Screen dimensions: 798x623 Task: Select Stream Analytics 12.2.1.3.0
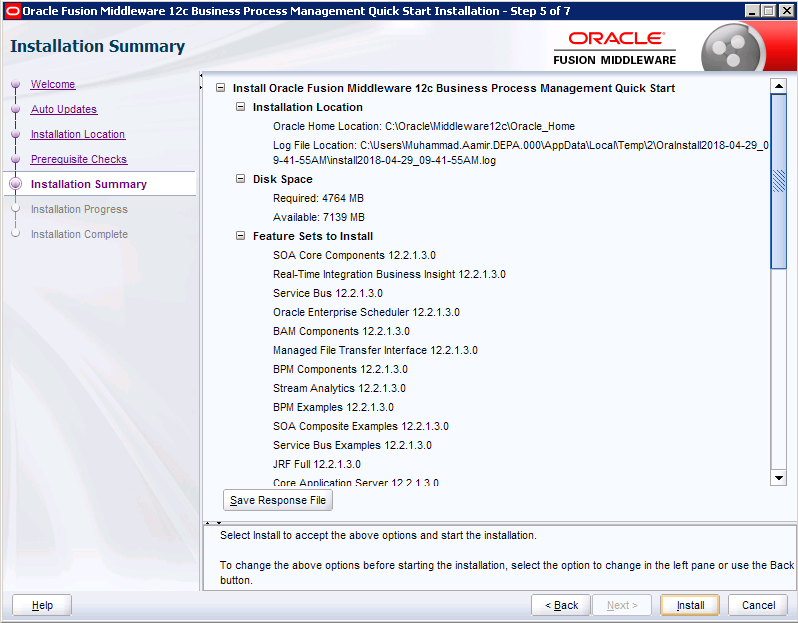coord(339,388)
